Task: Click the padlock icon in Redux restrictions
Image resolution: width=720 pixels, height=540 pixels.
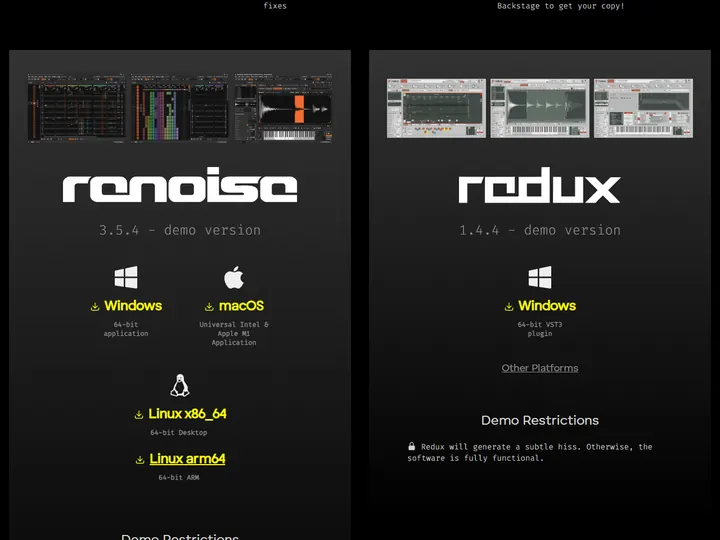Action: click(411, 446)
